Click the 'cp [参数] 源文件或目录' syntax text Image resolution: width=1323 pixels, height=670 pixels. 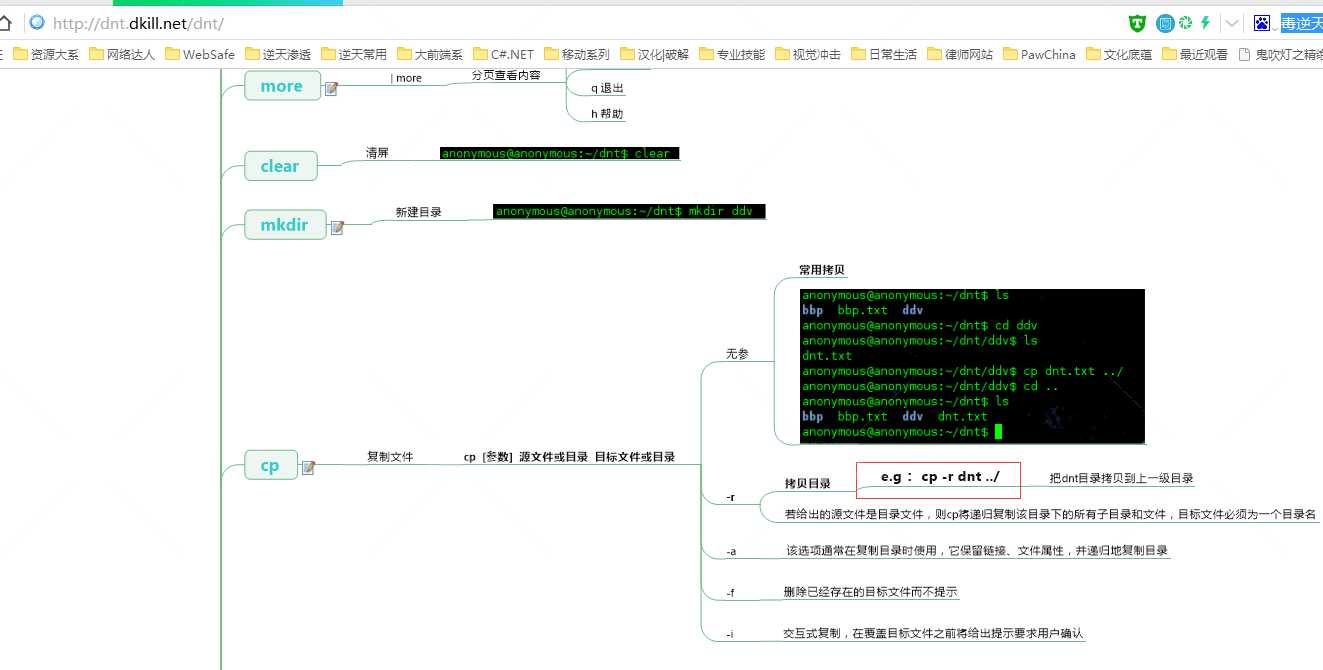[x=569, y=457]
